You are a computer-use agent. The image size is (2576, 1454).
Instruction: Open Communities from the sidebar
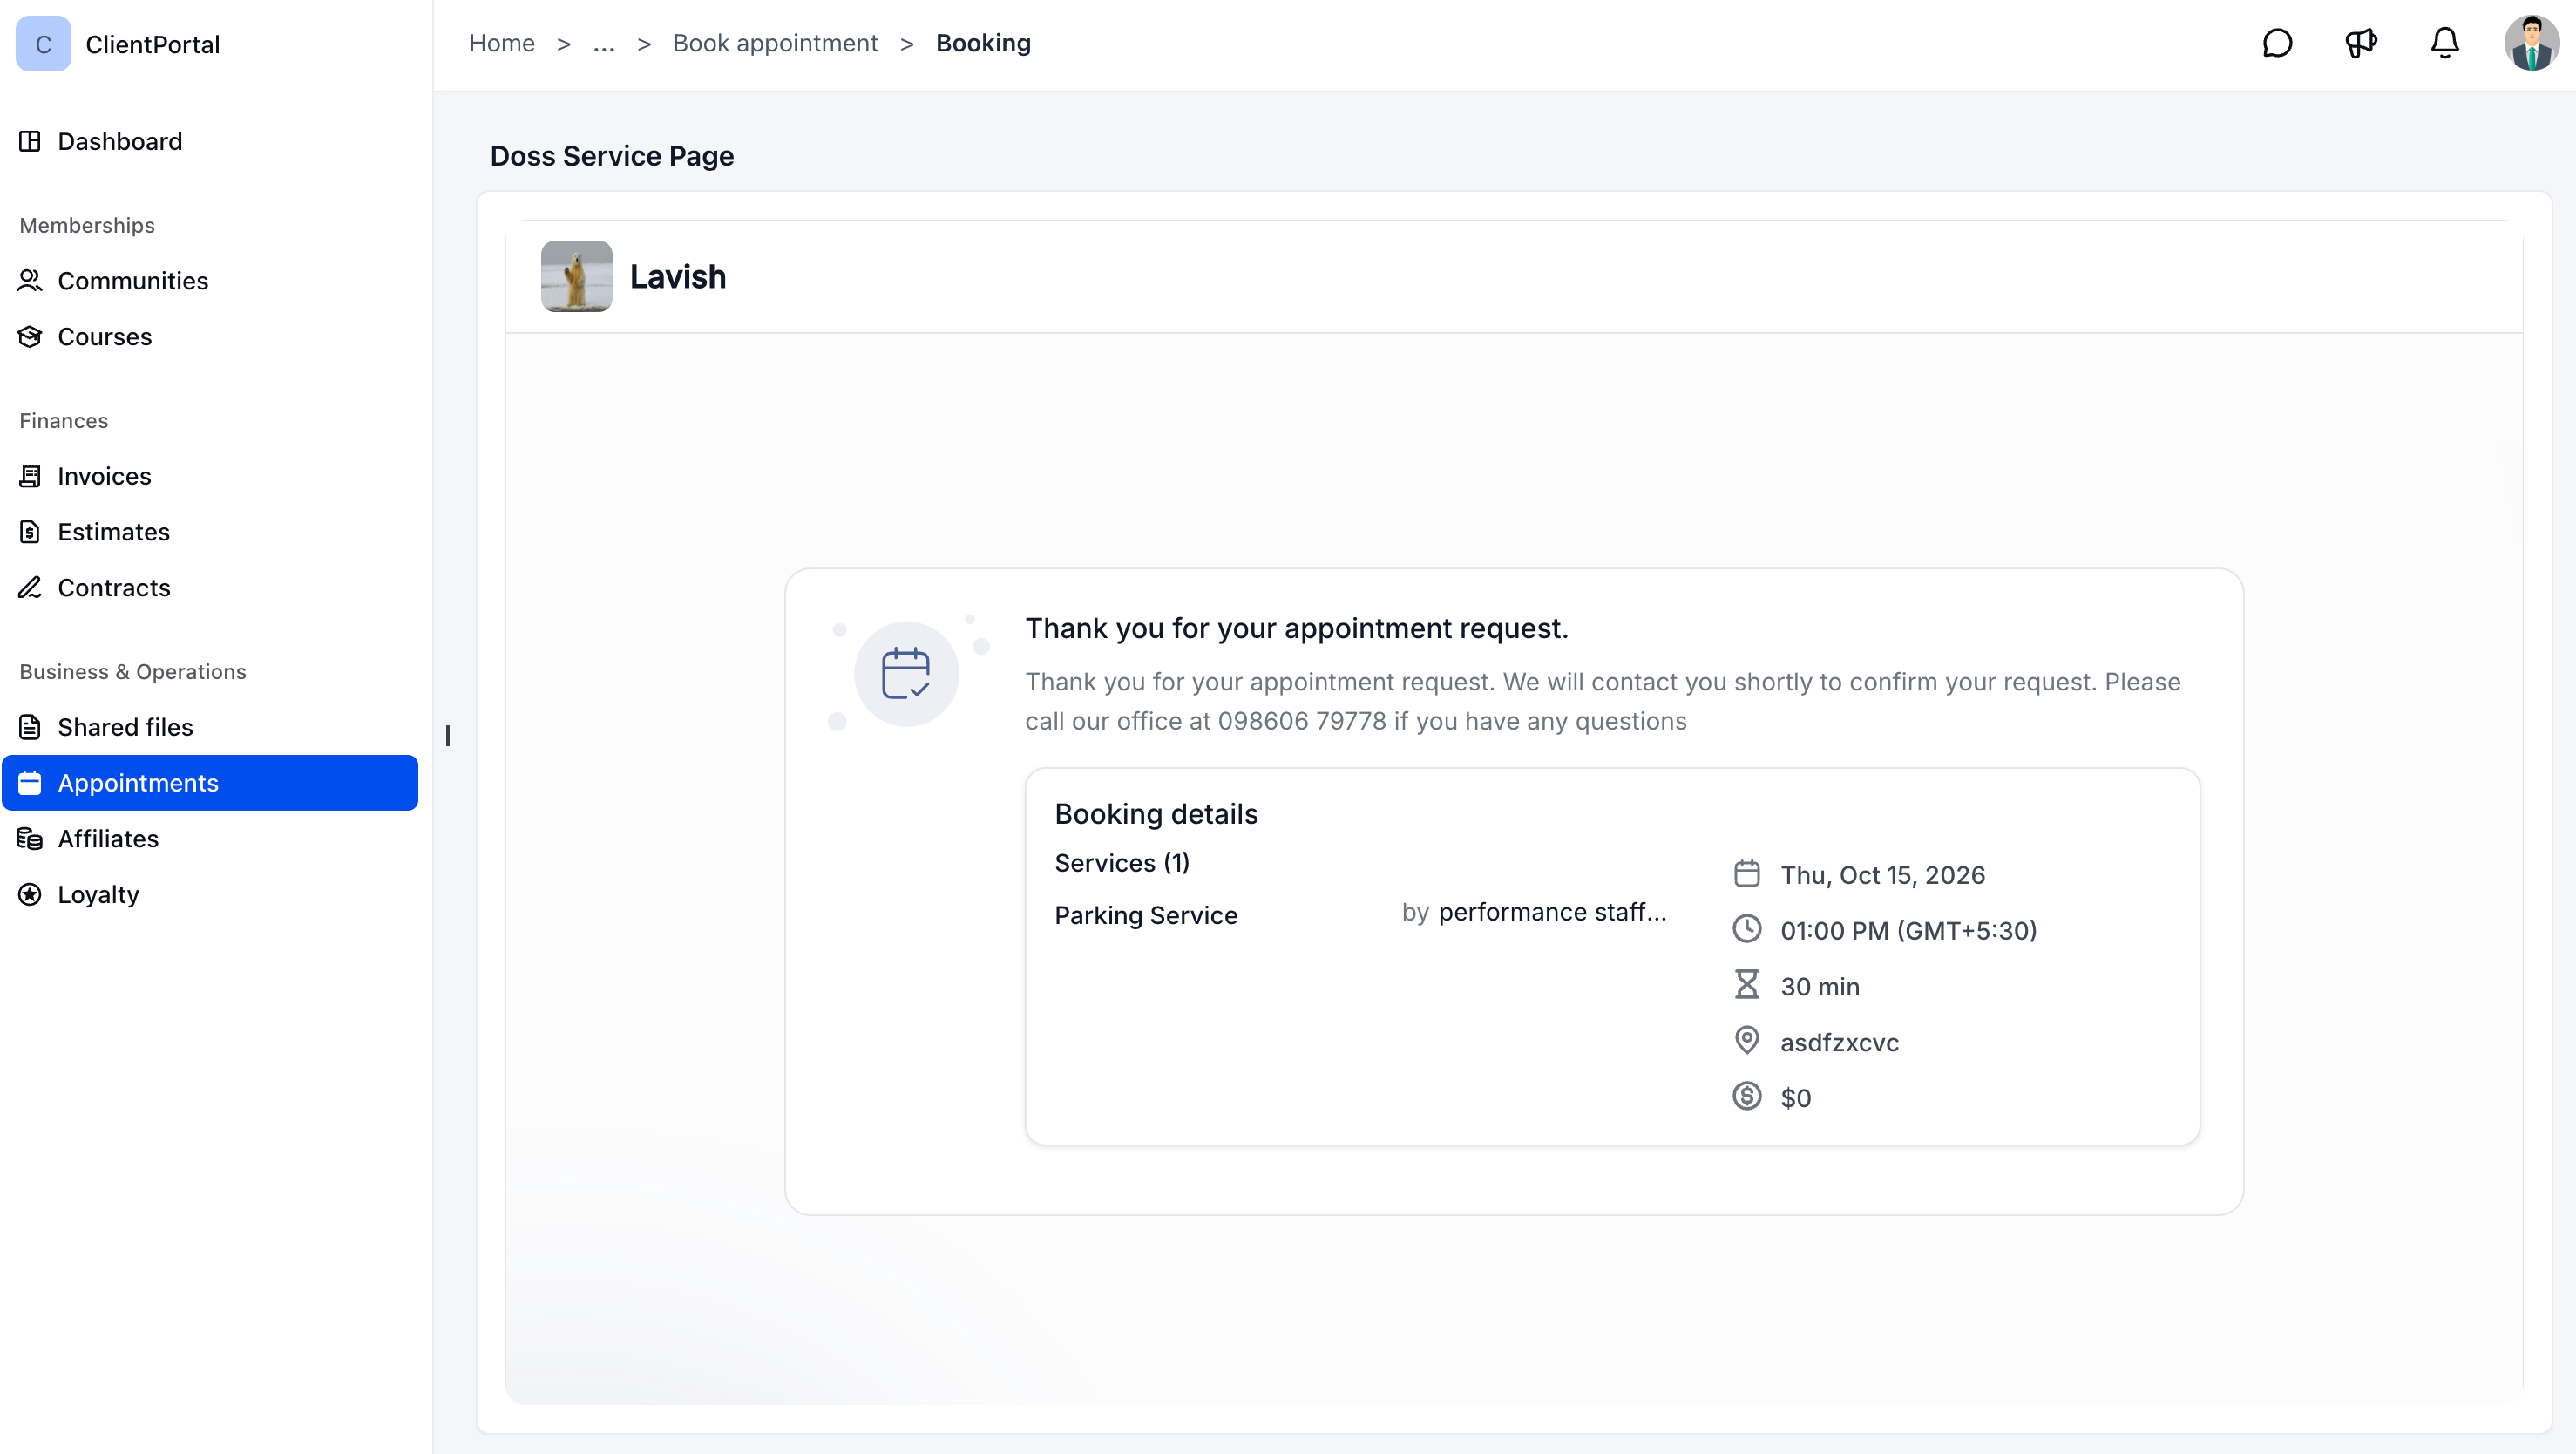210,281
